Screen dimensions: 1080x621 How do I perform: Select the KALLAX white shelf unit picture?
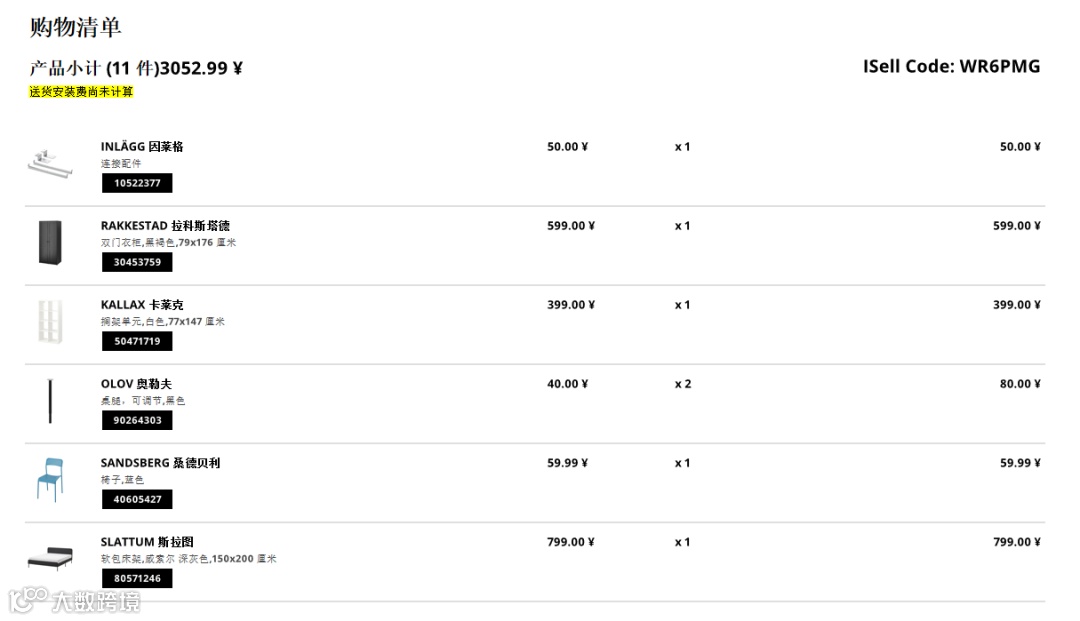(50, 322)
